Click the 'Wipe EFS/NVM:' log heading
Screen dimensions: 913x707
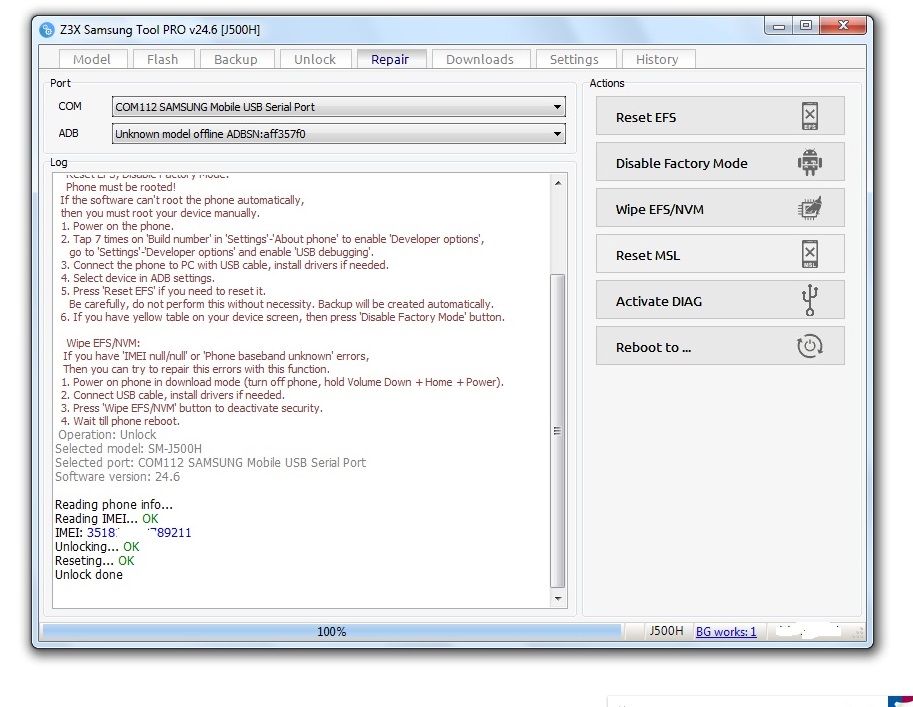pyautogui.click(x=103, y=344)
